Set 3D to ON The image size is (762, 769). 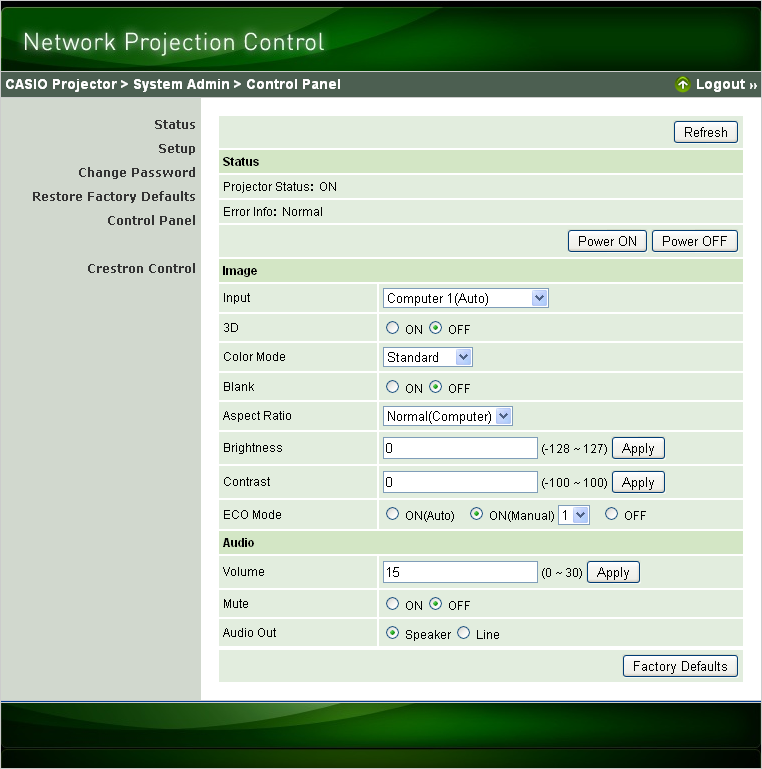(x=392, y=328)
